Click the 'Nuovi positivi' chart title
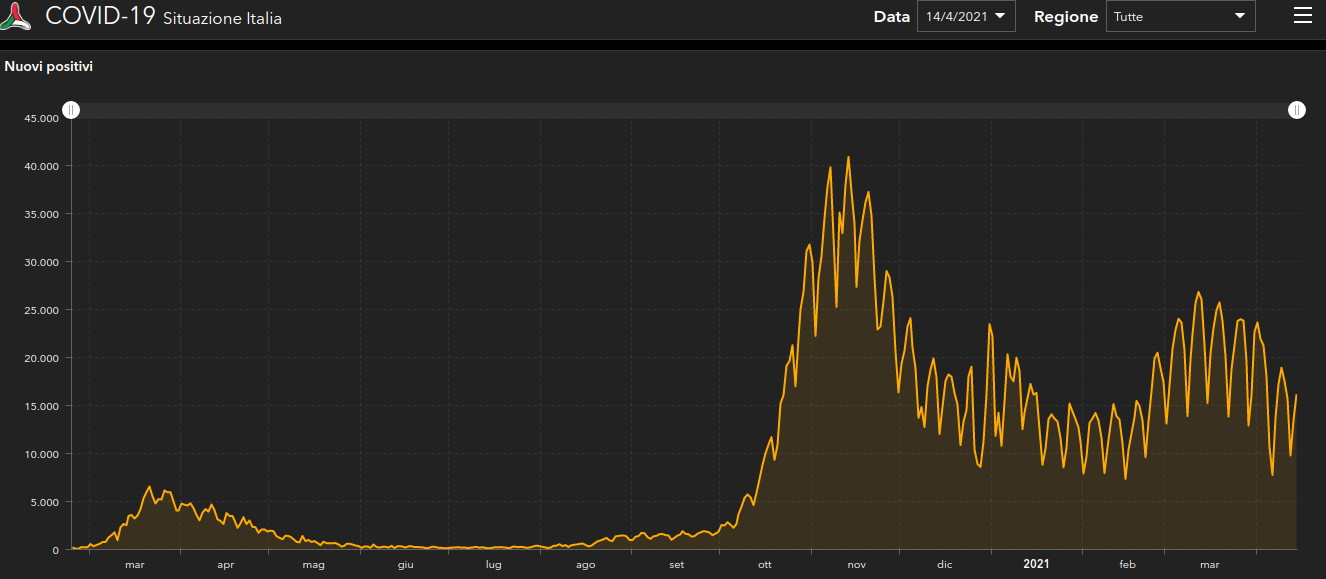Screen dimensions: 1326x579 point(49,67)
